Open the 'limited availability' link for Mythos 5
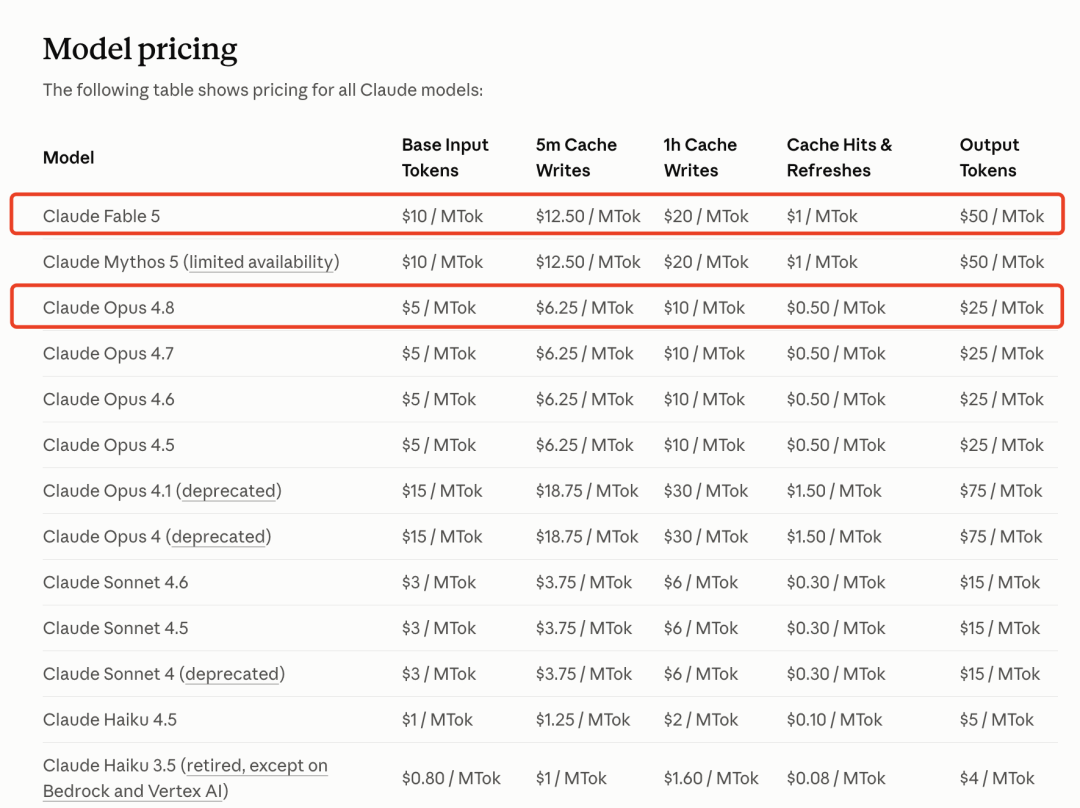 click(x=261, y=262)
